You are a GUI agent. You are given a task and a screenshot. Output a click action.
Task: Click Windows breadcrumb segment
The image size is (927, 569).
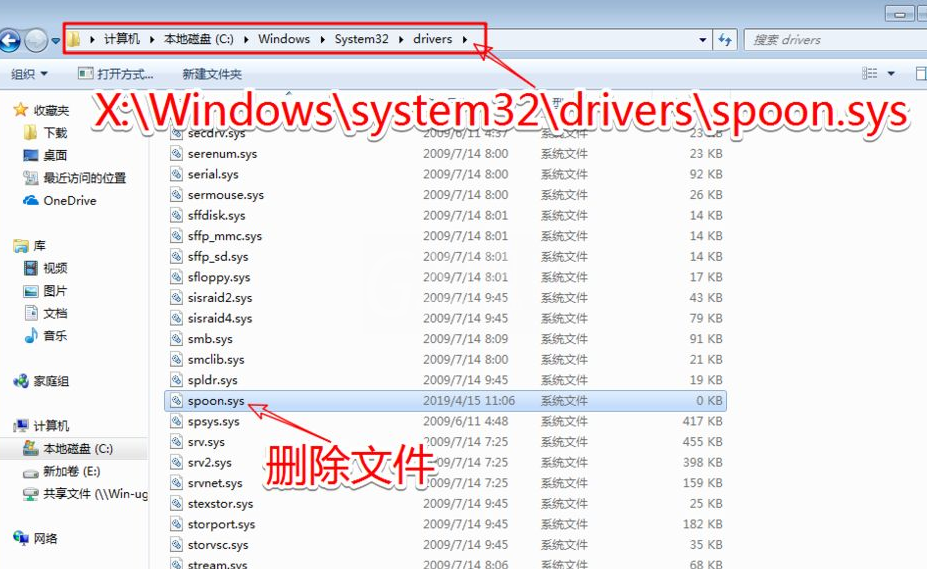284,39
